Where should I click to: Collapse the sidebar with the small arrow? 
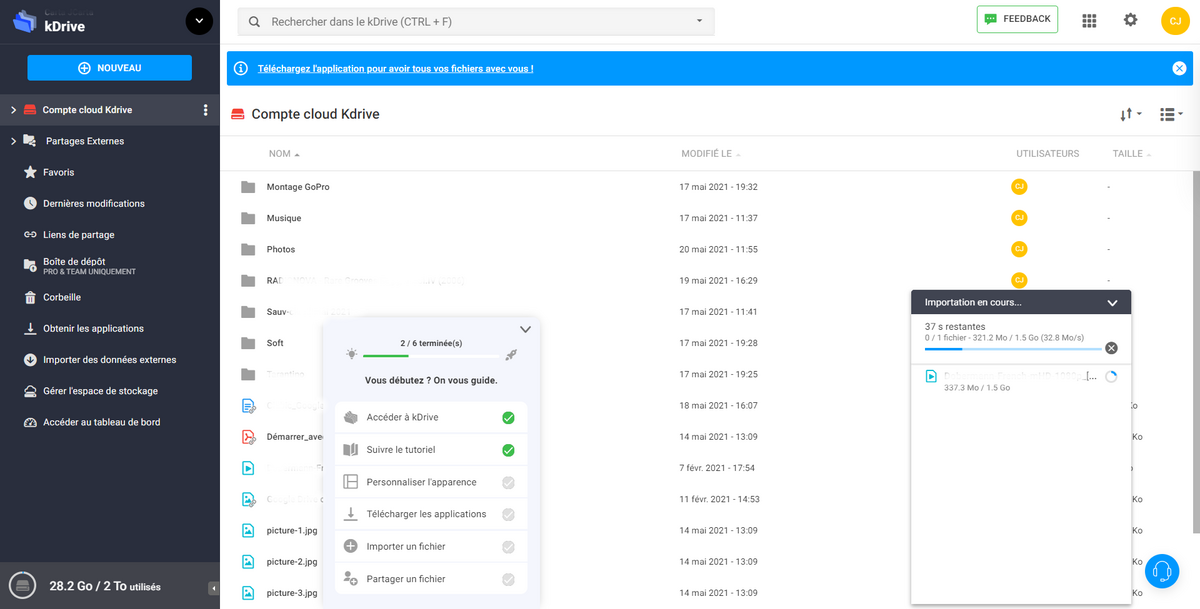pyautogui.click(x=213, y=587)
